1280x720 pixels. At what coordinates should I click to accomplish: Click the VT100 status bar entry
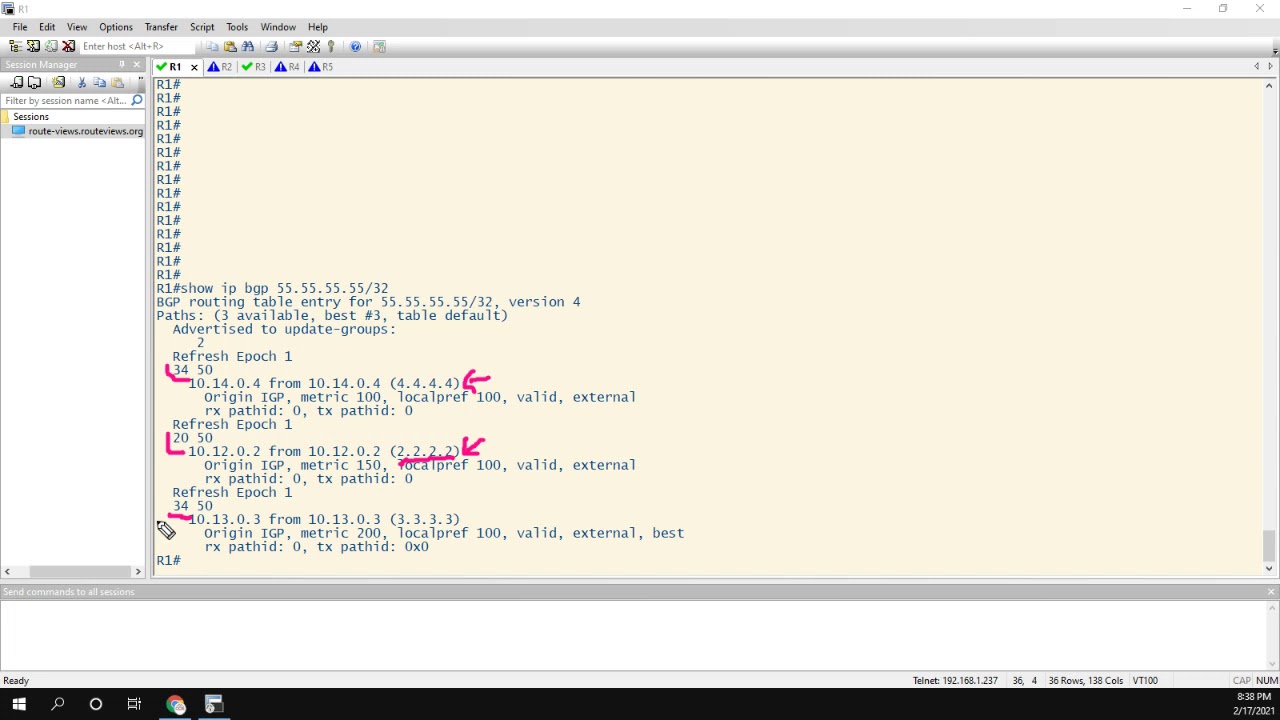point(1145,681)
